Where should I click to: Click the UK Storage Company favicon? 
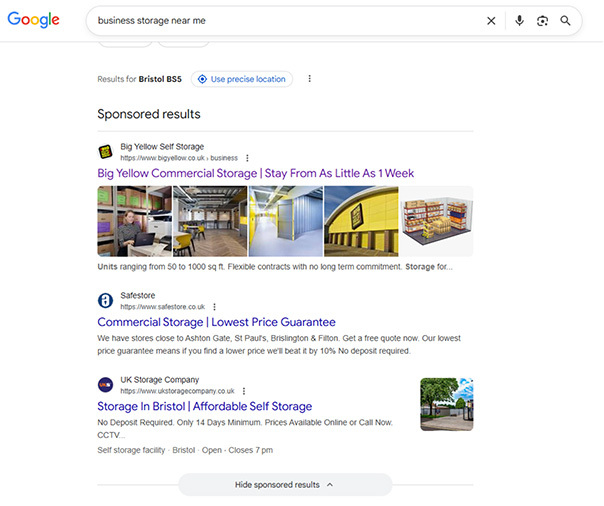point(105,385)
